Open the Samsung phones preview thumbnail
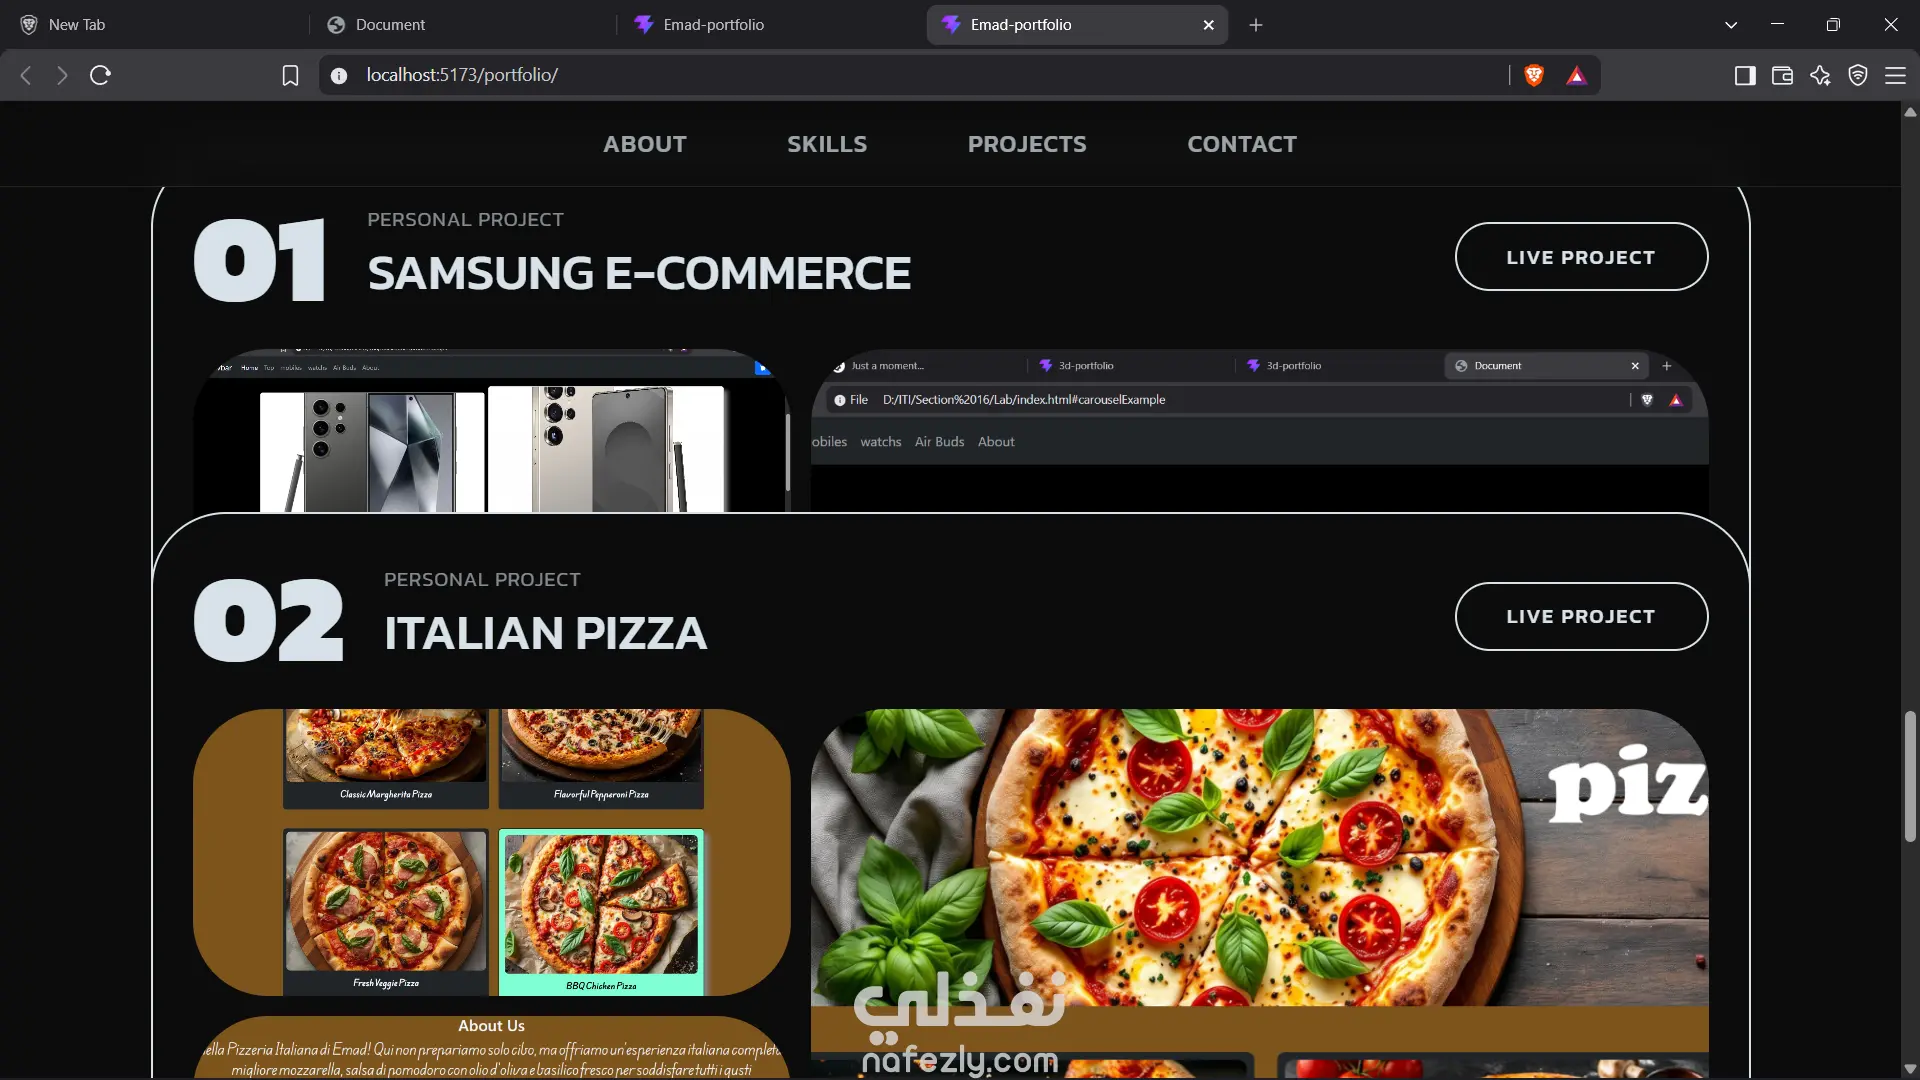The height and width of the screenshot is (1080, 1920). (491, 431)
